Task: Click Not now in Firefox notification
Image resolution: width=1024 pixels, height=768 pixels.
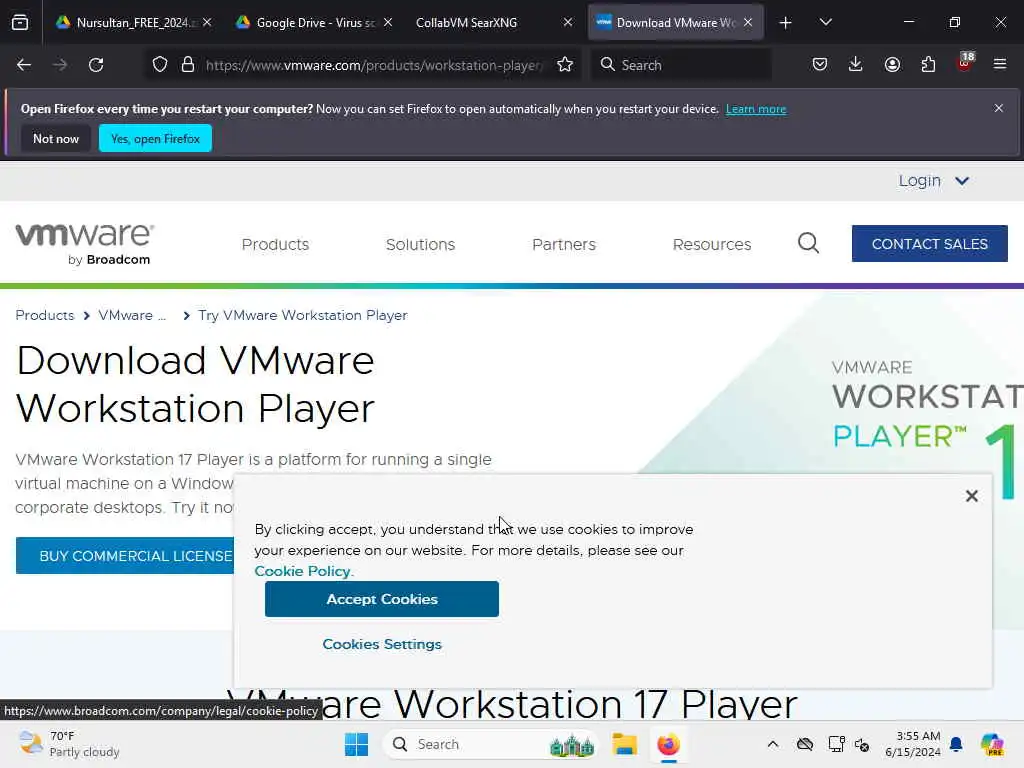Action: pyautogui.click(x=56, y=138)
